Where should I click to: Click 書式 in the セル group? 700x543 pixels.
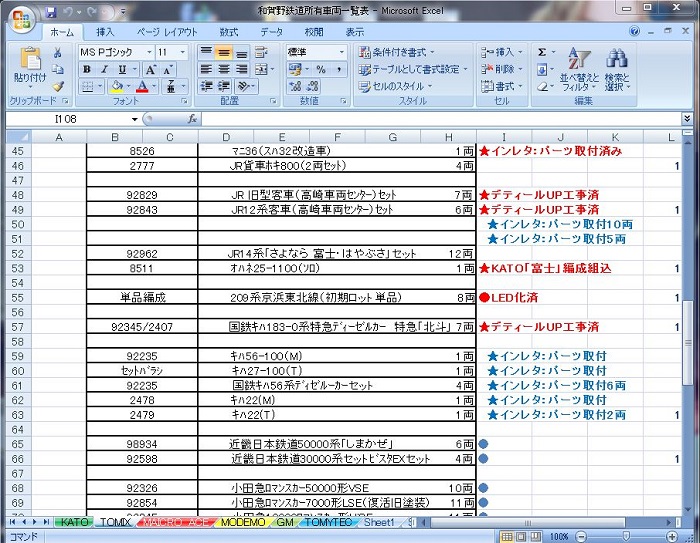click(501, 86)
